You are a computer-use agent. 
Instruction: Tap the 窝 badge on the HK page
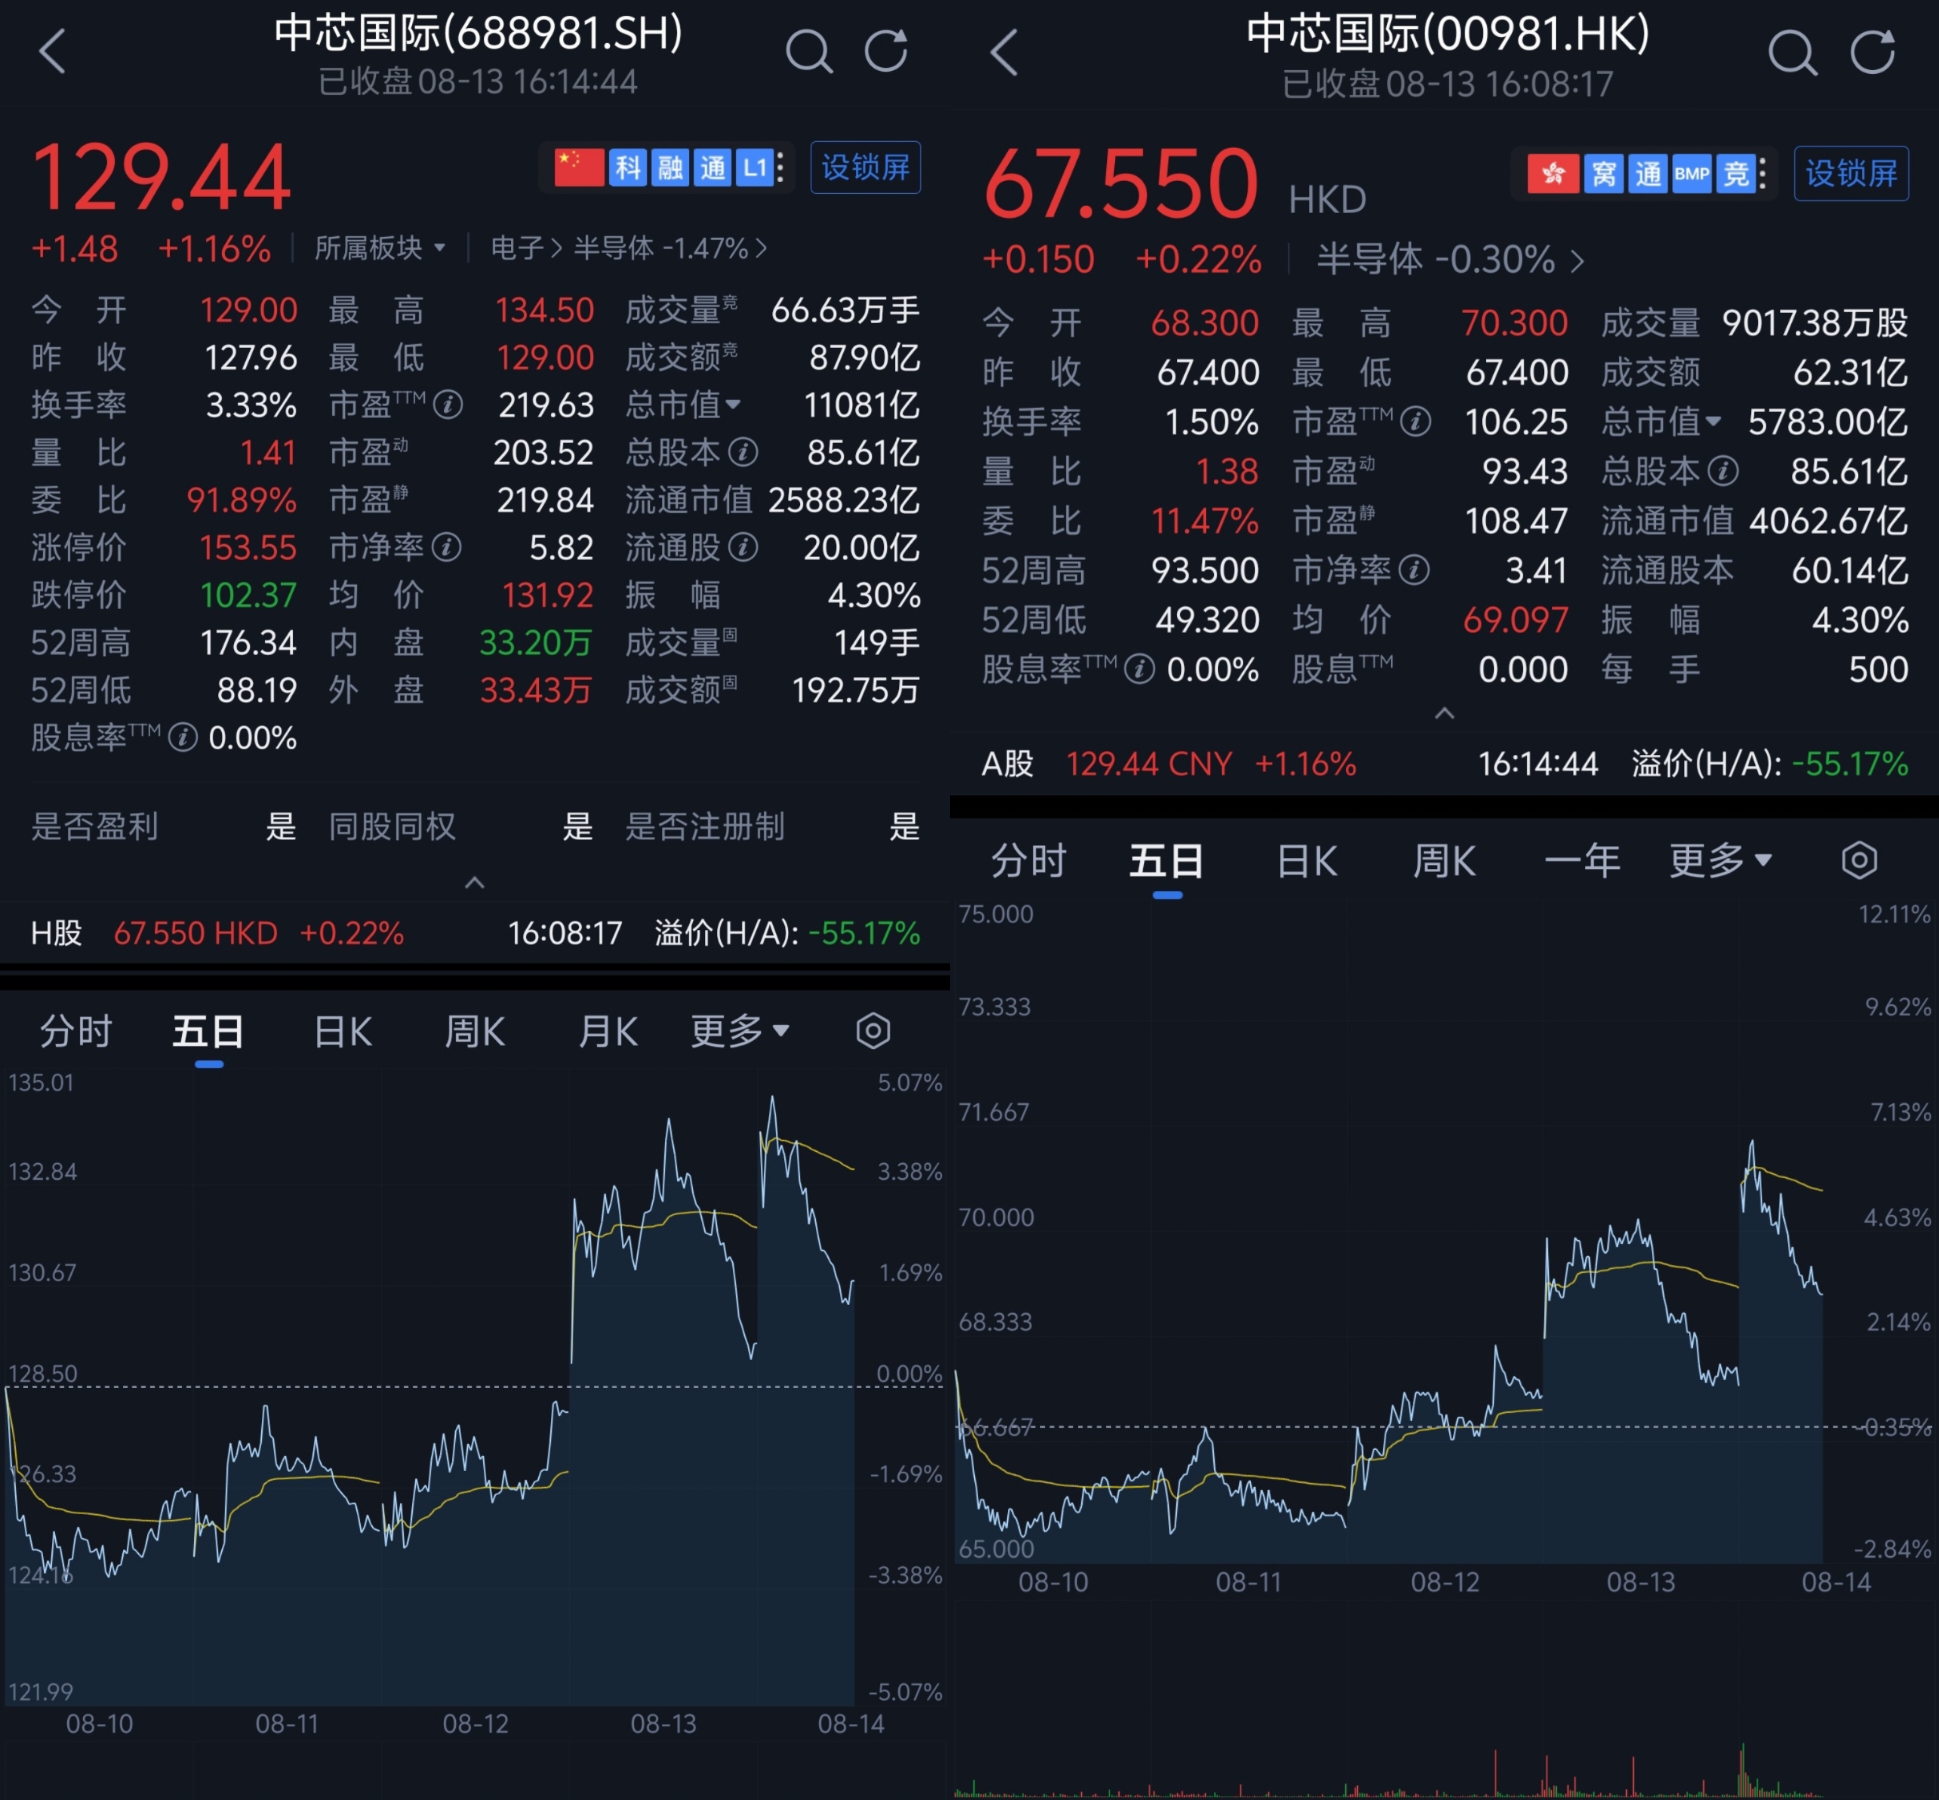(x=1604, y=174)
